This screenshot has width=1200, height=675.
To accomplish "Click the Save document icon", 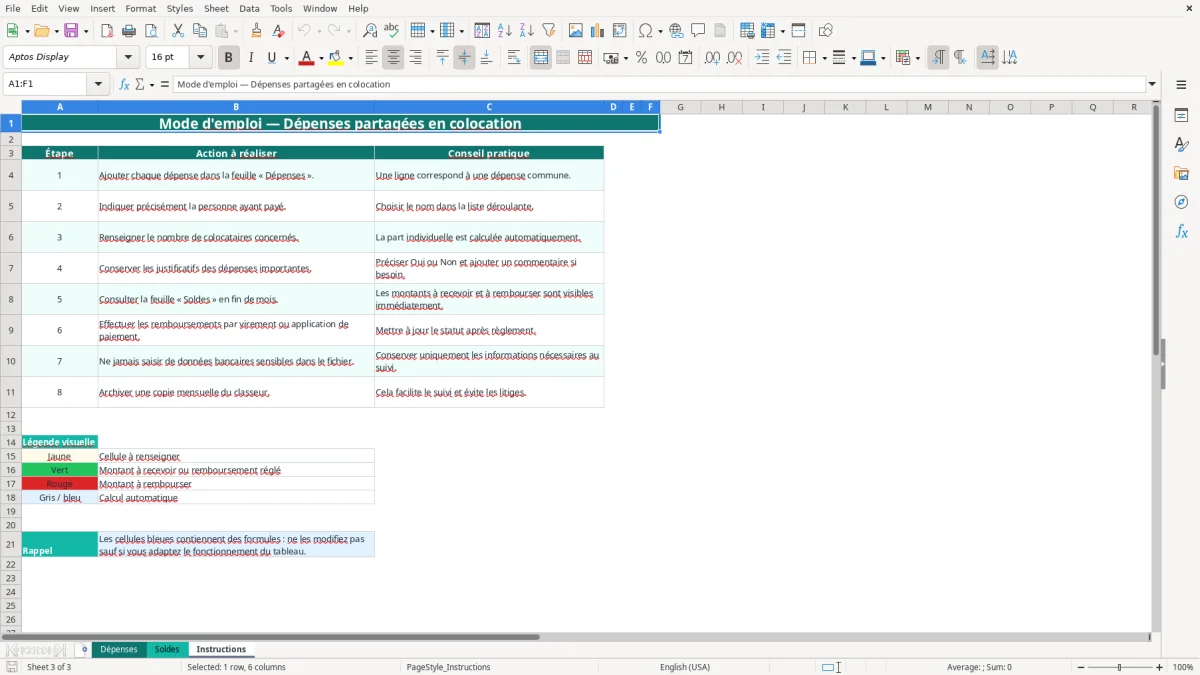I will coord(71,31).
